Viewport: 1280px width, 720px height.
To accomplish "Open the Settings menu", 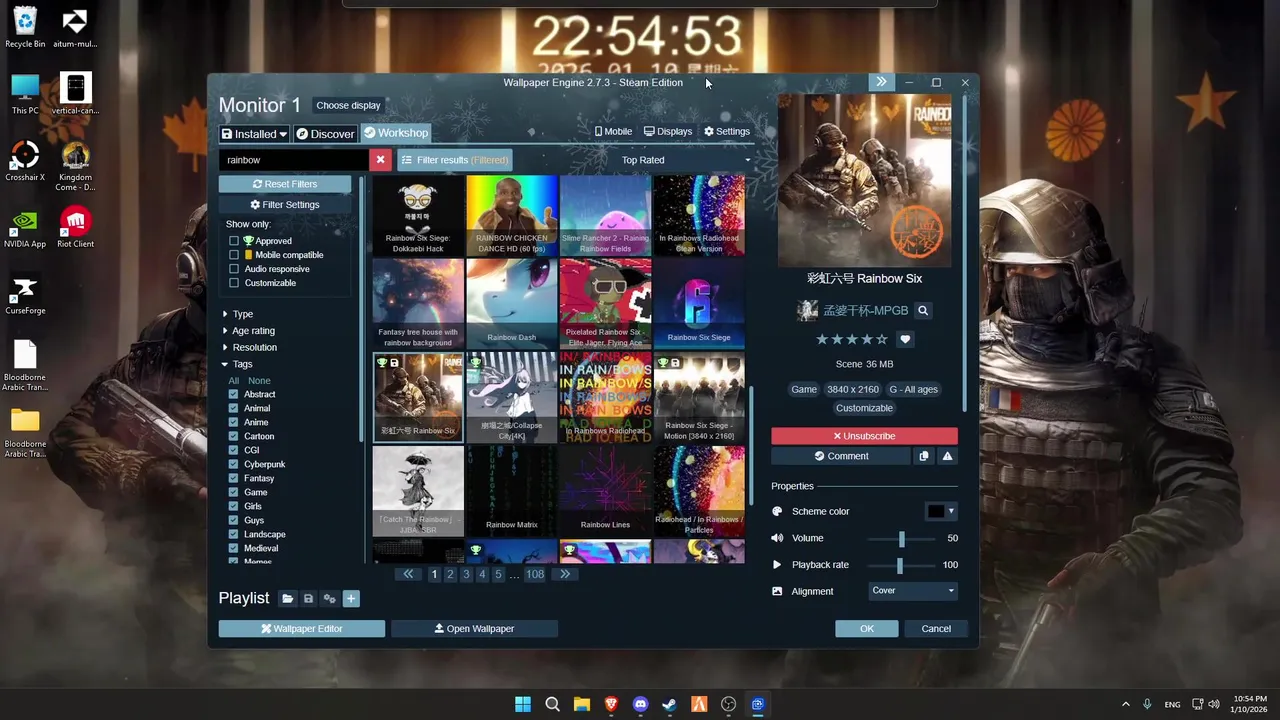I will tap(727, 131).
